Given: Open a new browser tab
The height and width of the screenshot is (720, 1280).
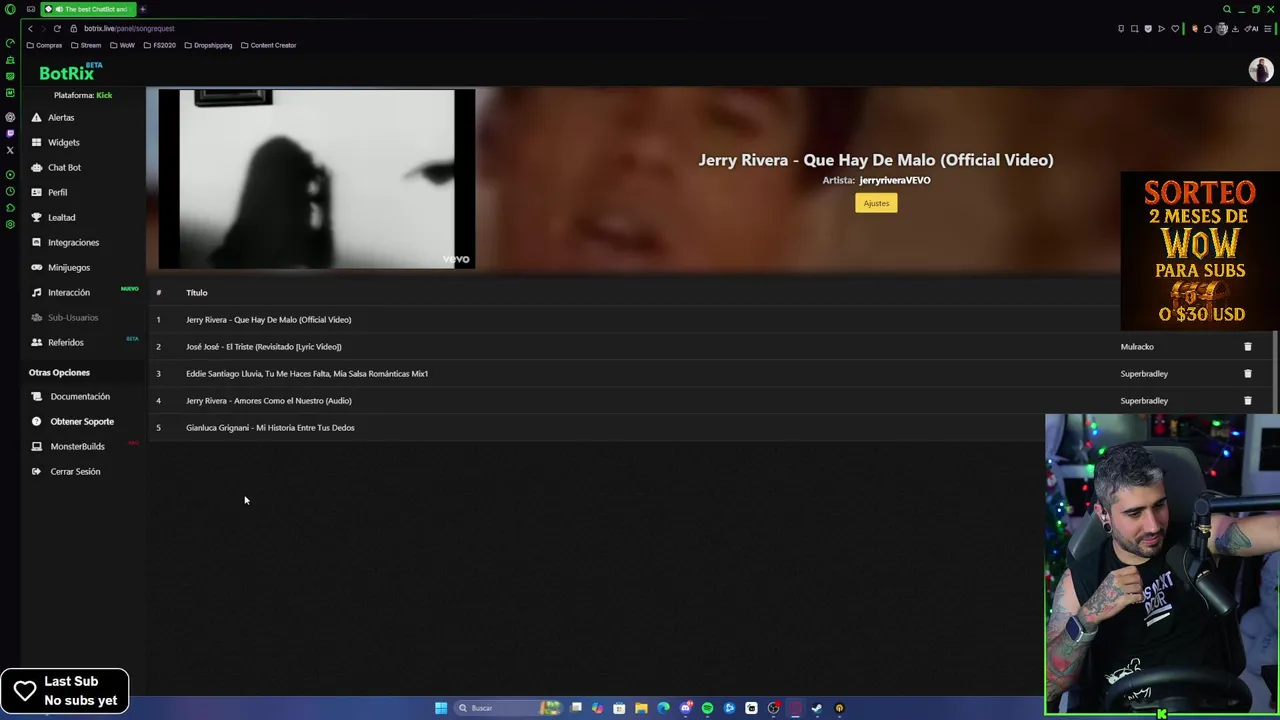Looking at the screenshot, I should coord(142,9).
